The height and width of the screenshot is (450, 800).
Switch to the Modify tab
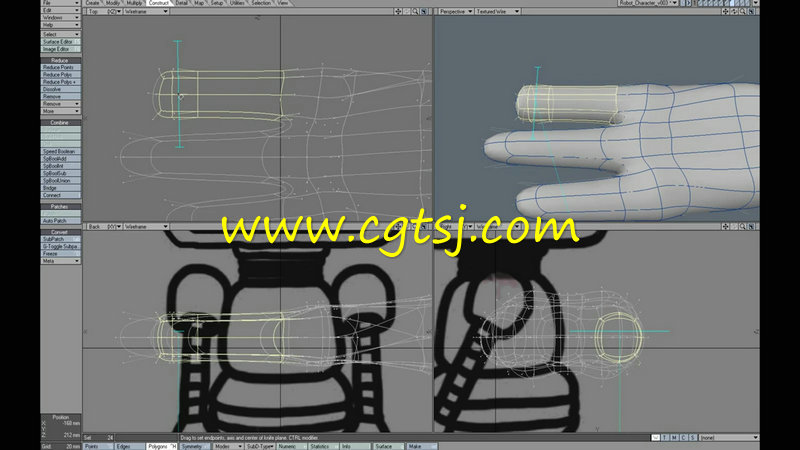(x=113, y=3)
